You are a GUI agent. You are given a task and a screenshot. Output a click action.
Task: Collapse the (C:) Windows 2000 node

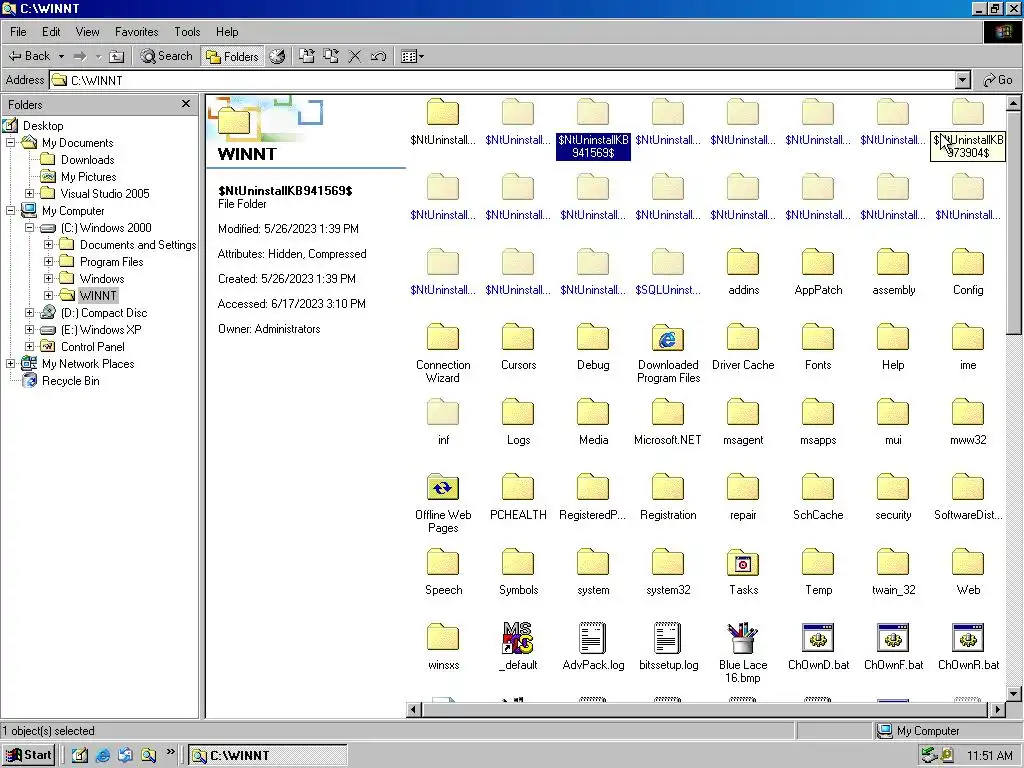29,227
